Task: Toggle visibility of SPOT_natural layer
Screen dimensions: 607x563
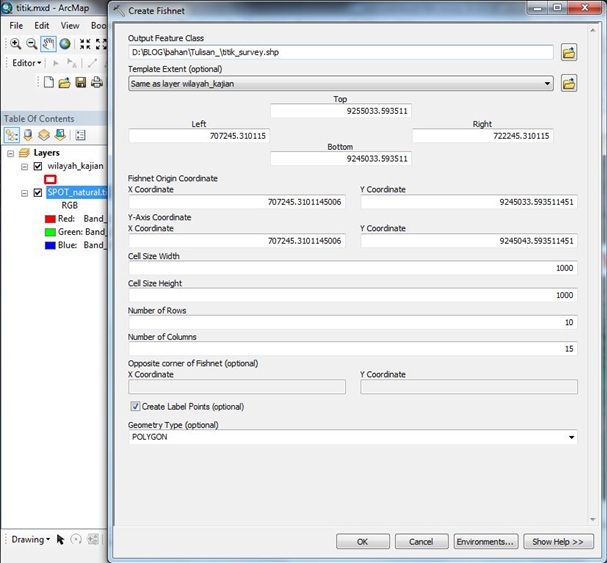Action: click(x=38, y=192)
